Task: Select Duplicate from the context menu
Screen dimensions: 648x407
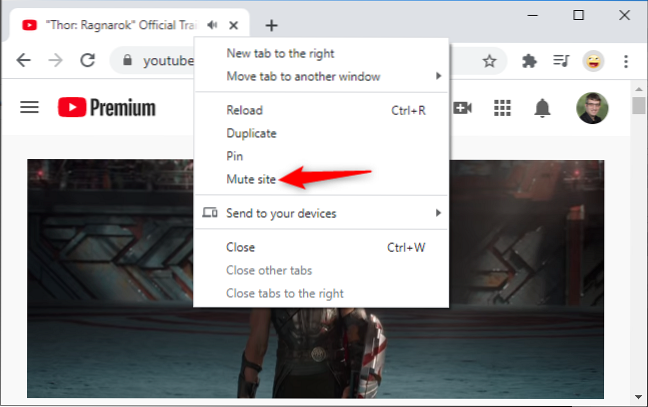Action: click(252, 133)
